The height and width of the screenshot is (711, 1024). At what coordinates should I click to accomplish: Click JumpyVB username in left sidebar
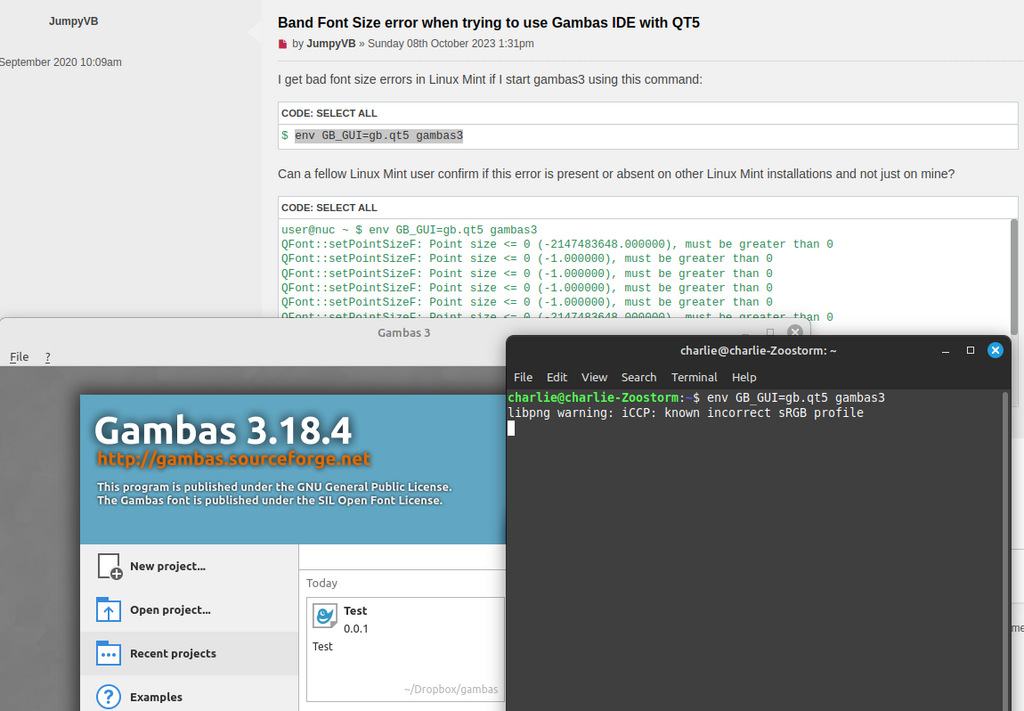pos(74,22)
